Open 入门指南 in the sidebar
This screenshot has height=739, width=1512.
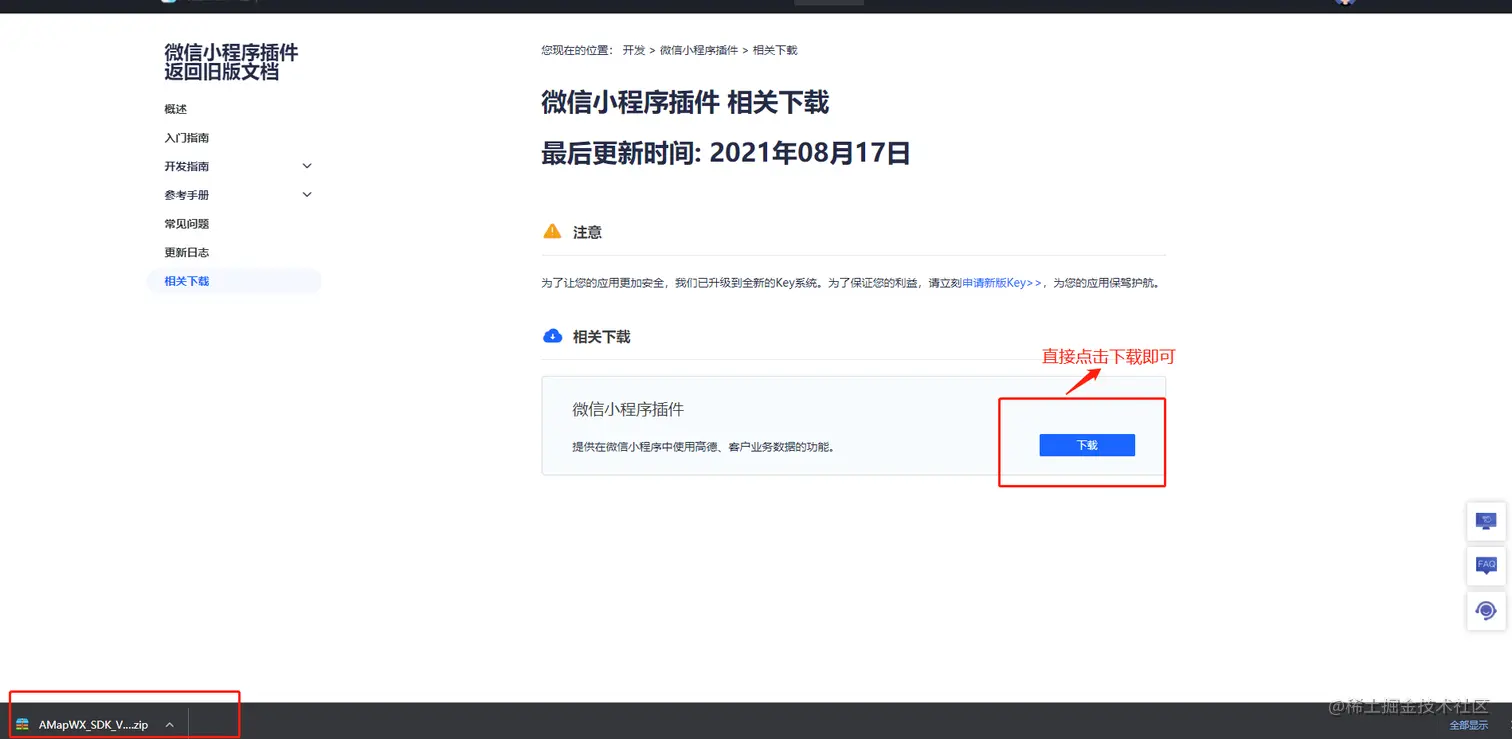pos(187,138)
